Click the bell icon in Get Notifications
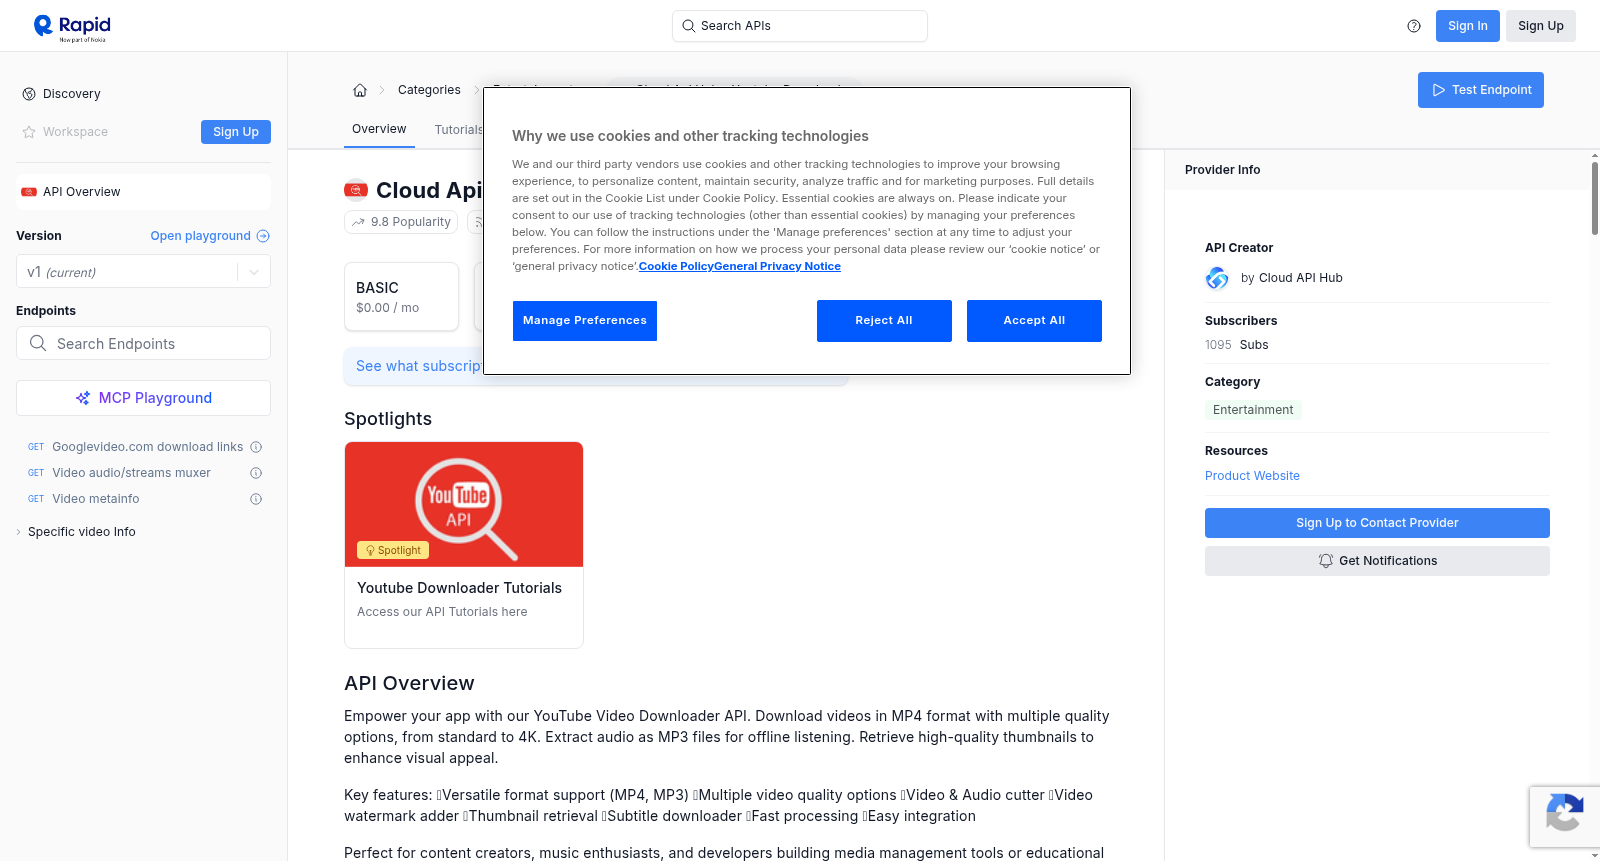The image size is (1600, 861). [1326, 561]
